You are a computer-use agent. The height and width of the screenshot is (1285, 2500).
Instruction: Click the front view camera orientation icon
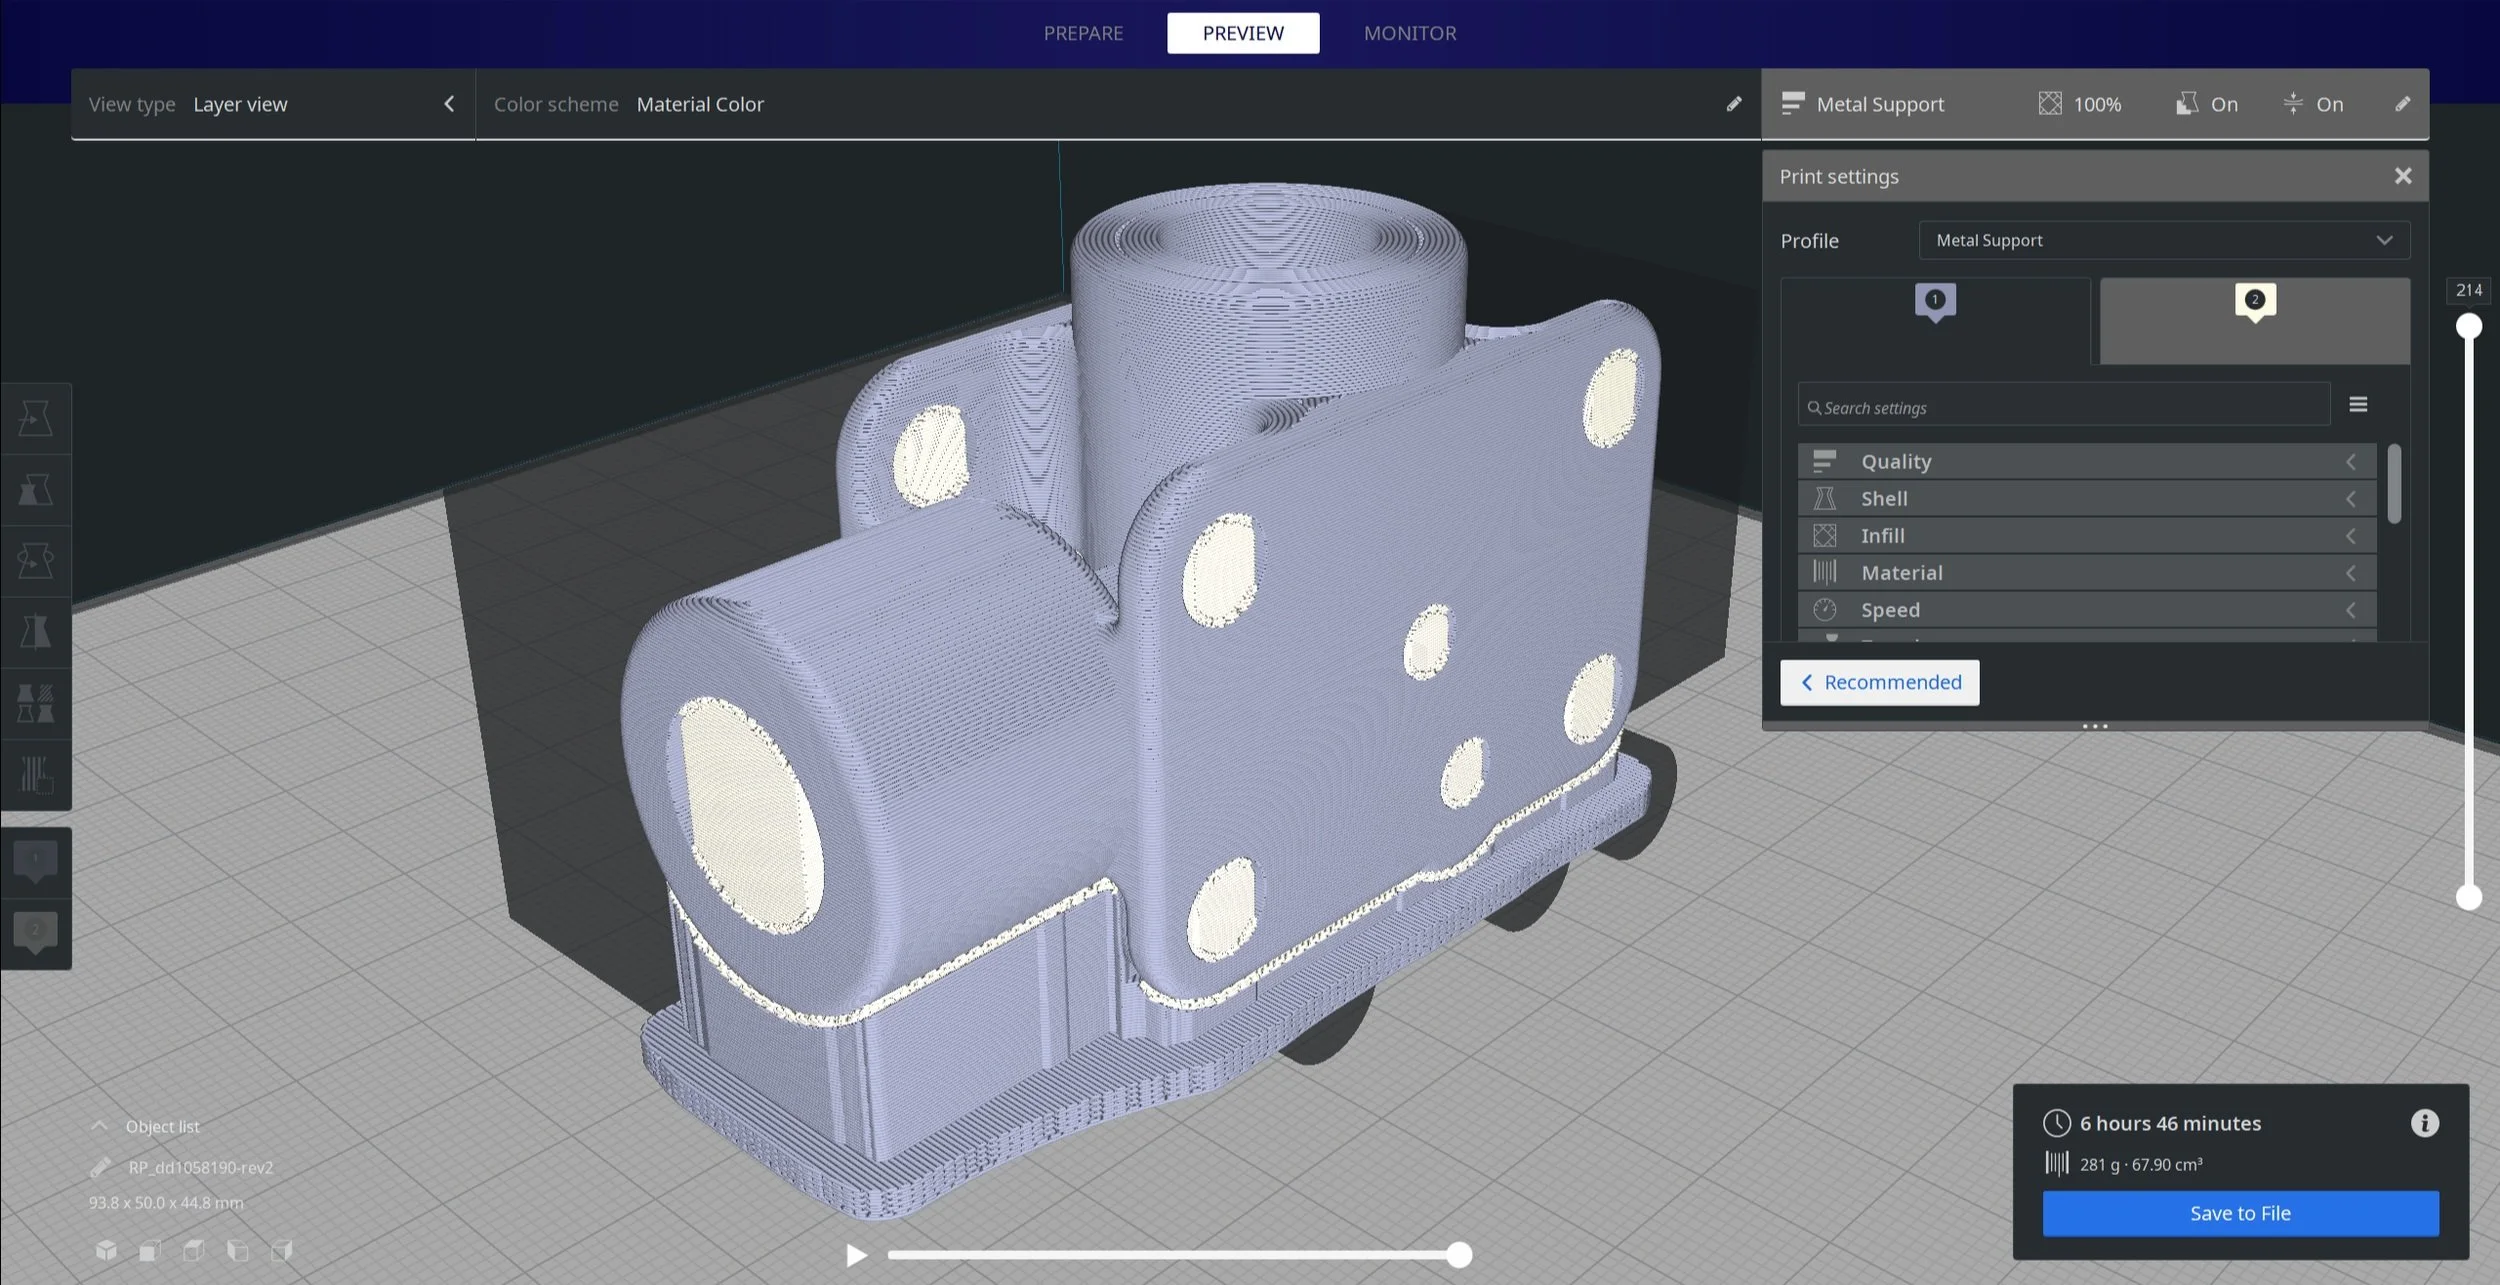tap(150, 1250)
